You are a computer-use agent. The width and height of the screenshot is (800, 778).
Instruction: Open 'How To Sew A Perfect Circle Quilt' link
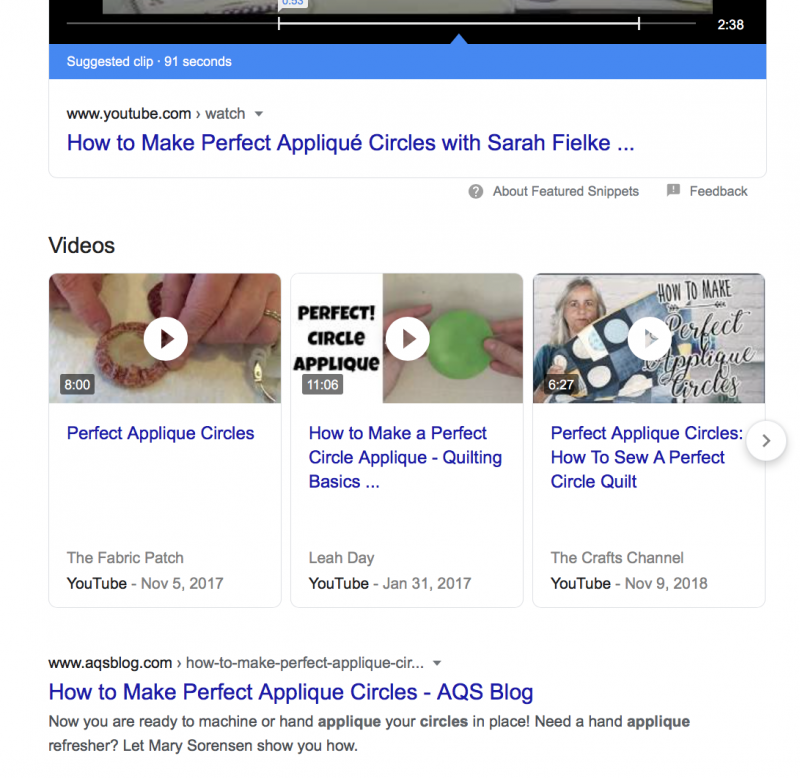pyautogui.click(x=647, y=457)
